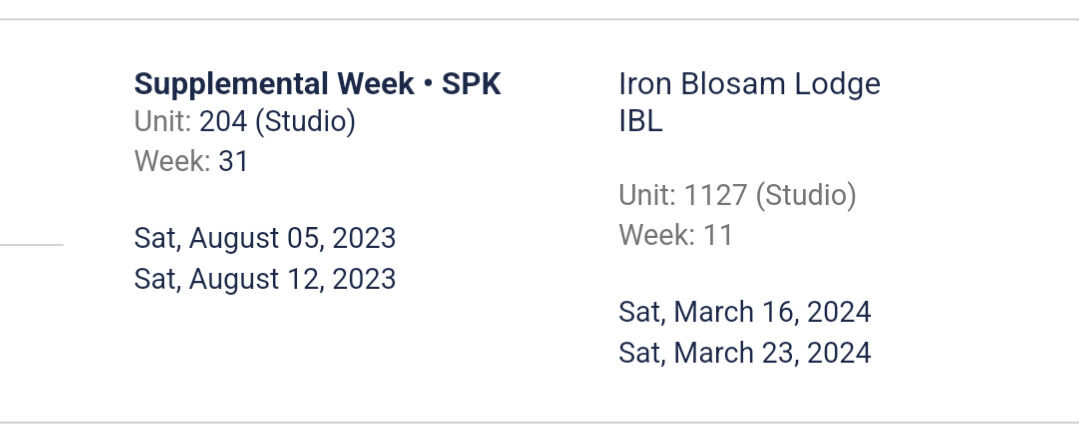Select the date Sat, March 23, 2024
The height and width of the screenshot is (431, 1079).
pyautogui.click(x=744, y=353)
